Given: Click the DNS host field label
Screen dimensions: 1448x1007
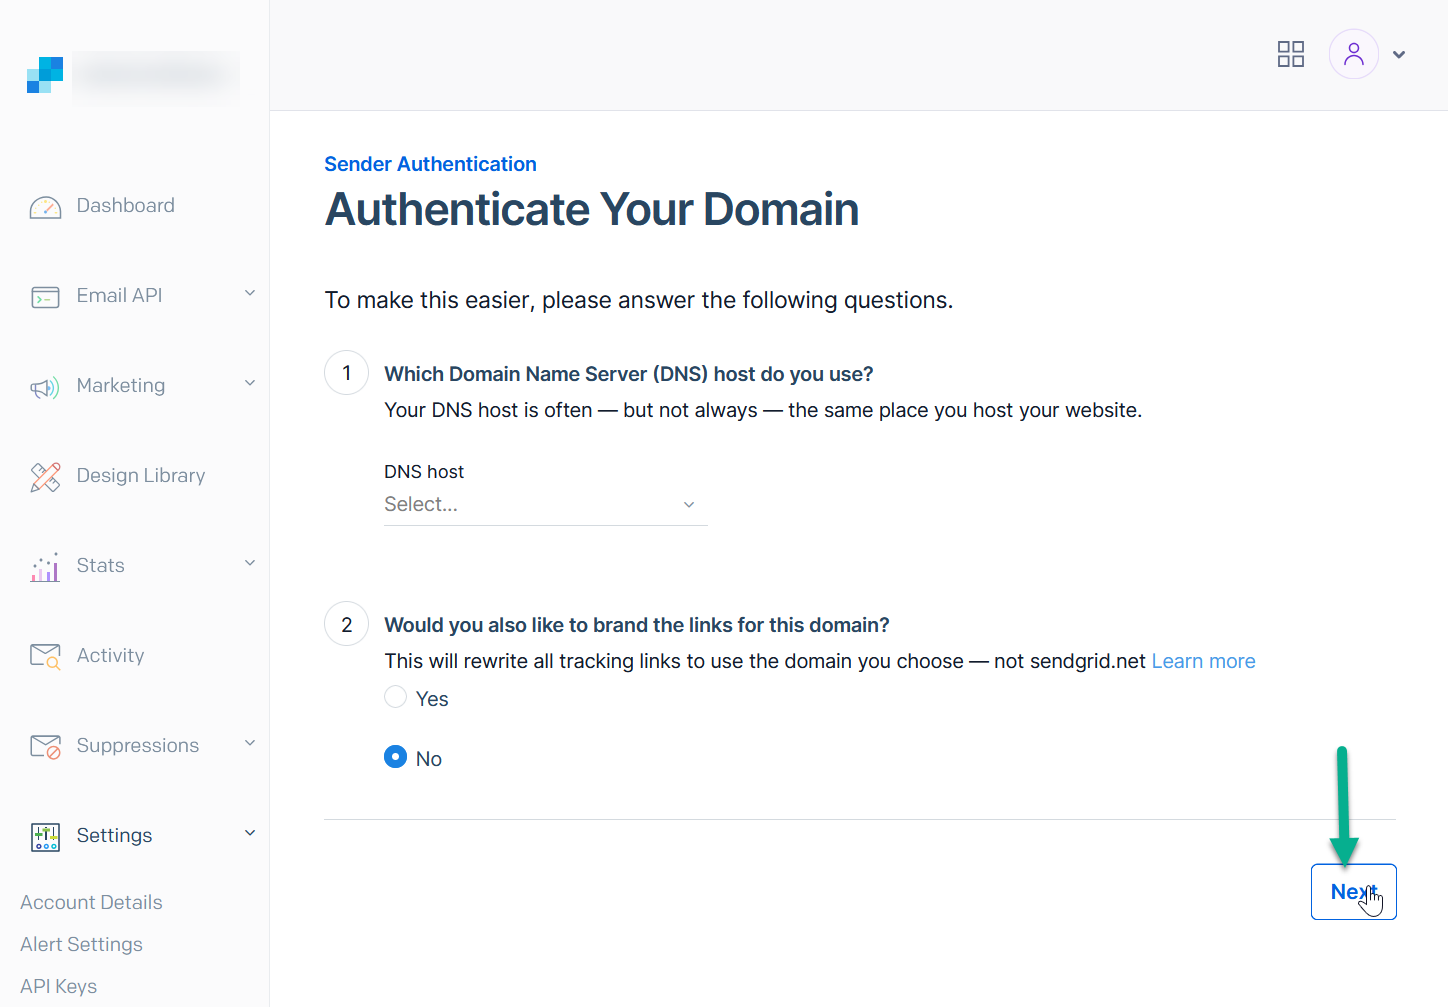Looking at the screenshot, I should click(424, 472).
